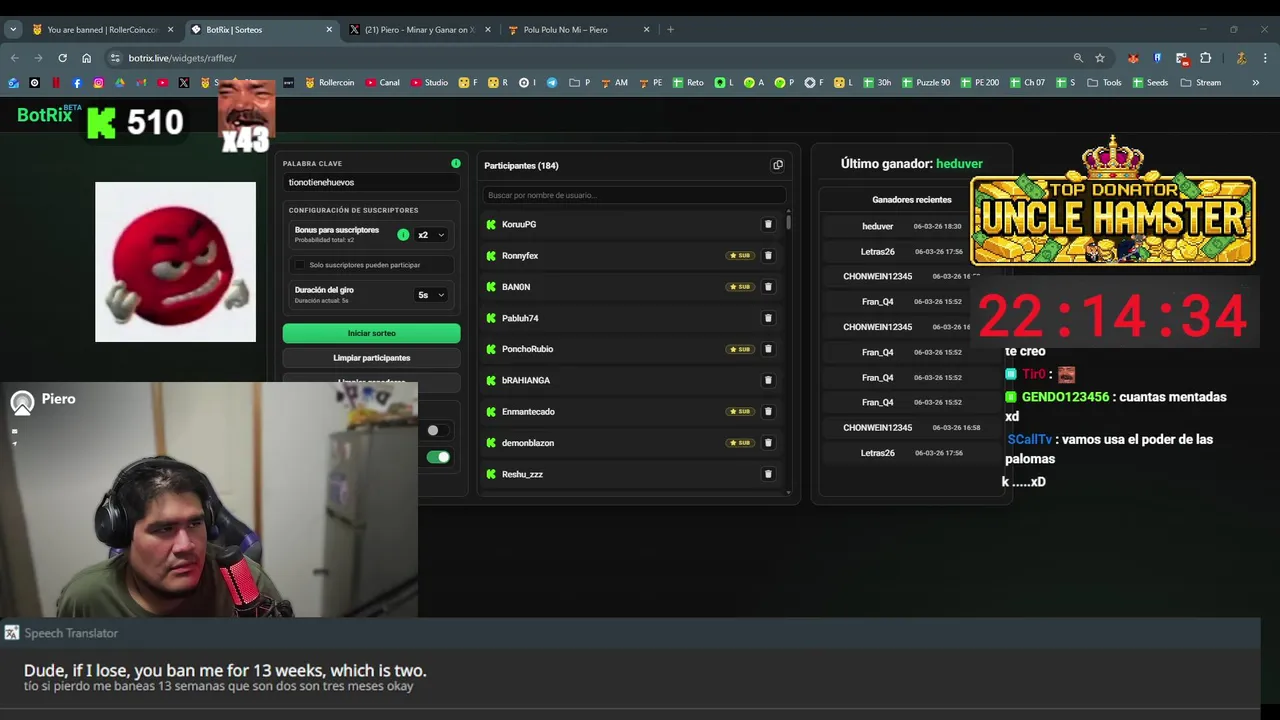Open the 5s spin duration dropdown
Screen dimensions: 1280x720
[x=431, y=295]
